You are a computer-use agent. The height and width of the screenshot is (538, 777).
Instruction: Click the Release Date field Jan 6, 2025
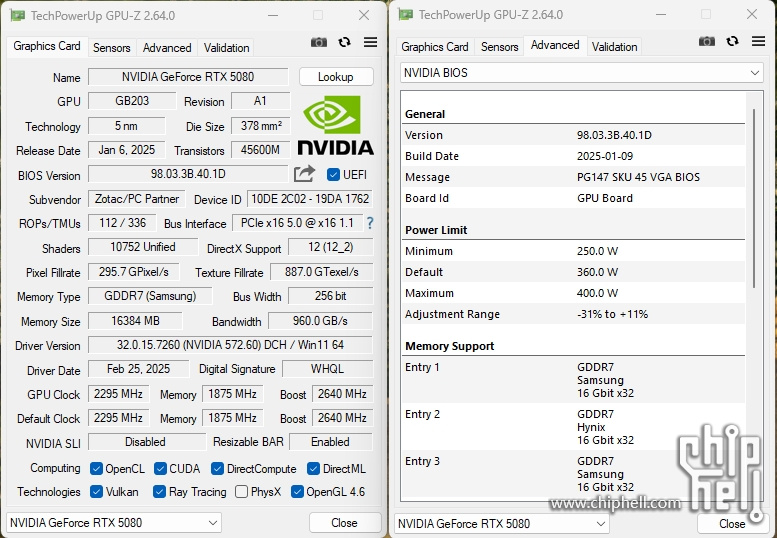tap(126, 150)
